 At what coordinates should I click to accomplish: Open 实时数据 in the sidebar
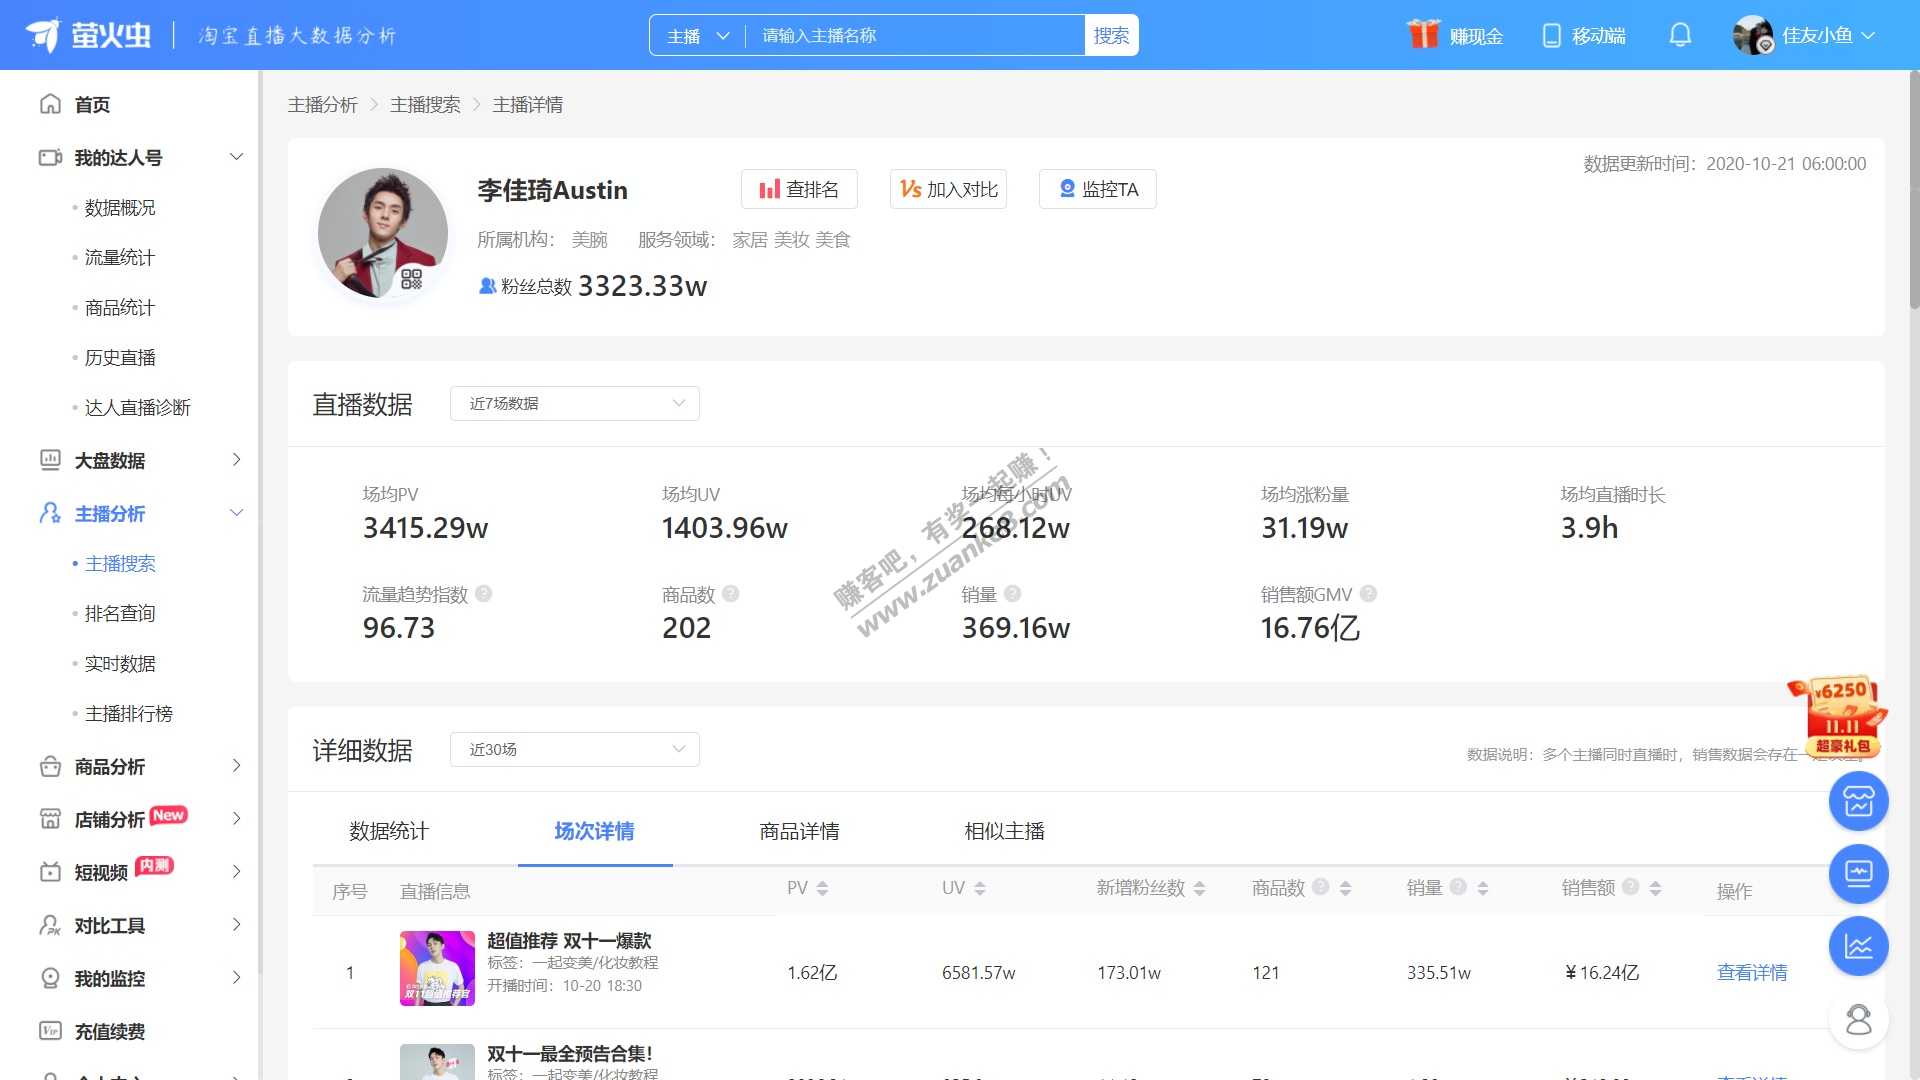click(120, 664)
